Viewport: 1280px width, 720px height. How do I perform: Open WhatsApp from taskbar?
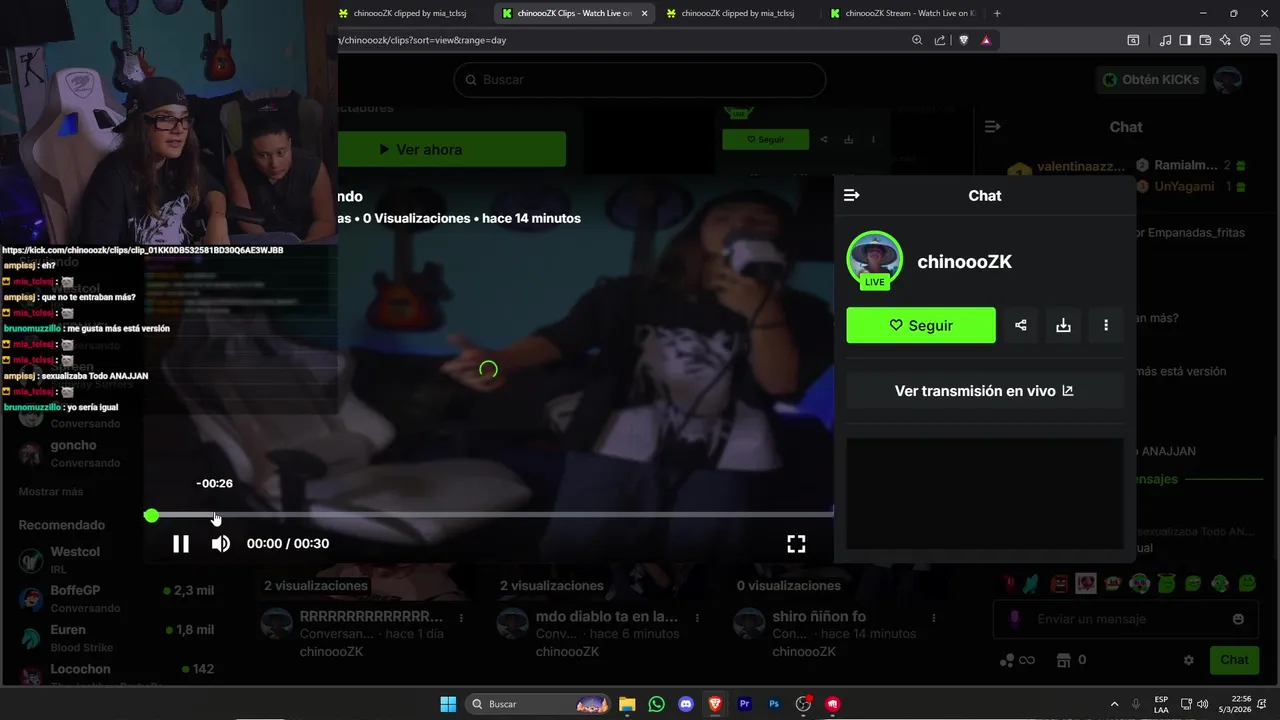656,704
